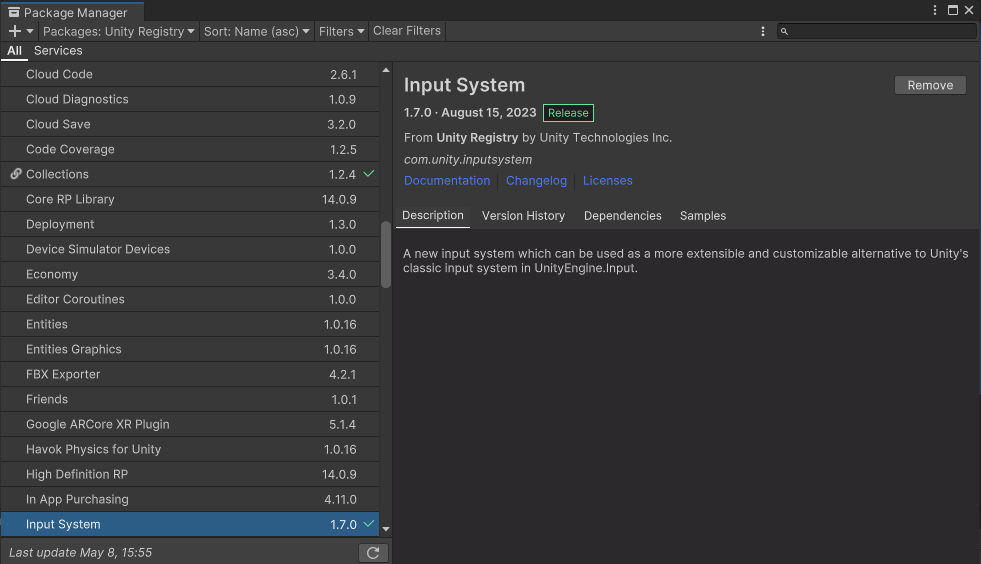Select the Editor Coroutines package
This screenshot has height=564, width=981.
point(190,300)
